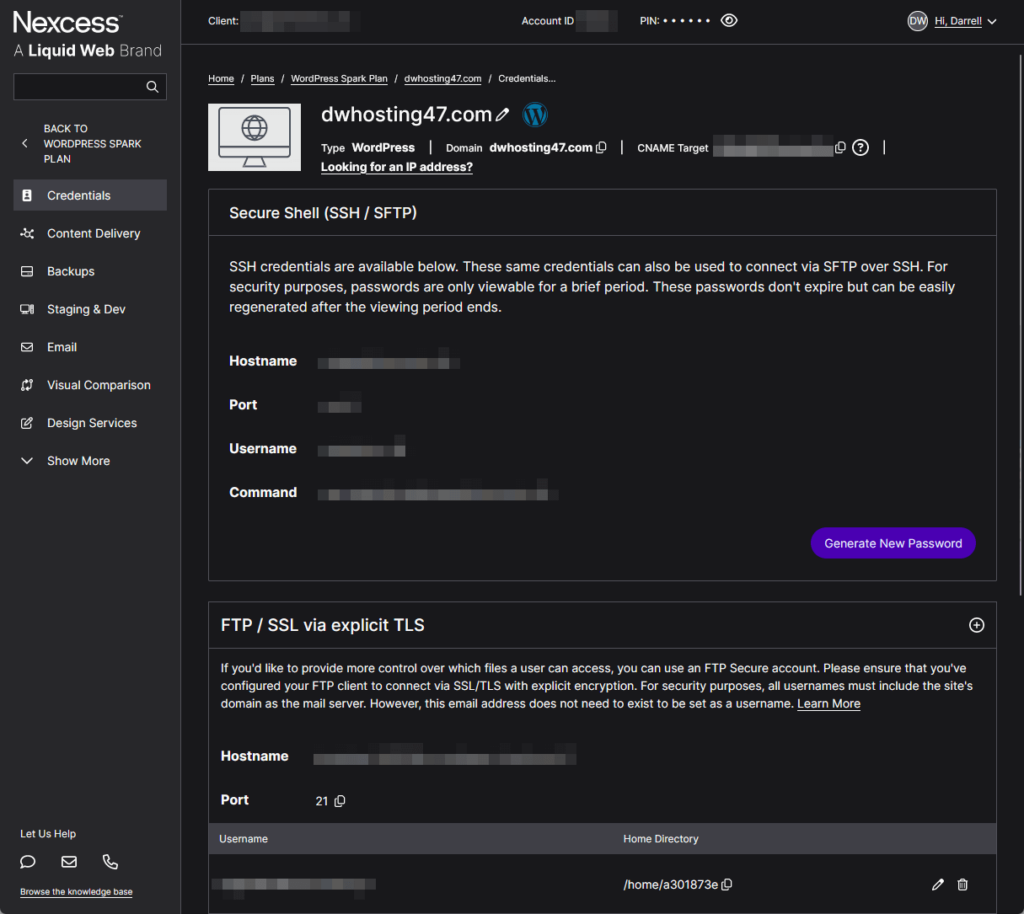Add FTP account with plus icon
Viewport: 1024px width, 914px height.
click(976, 625)
